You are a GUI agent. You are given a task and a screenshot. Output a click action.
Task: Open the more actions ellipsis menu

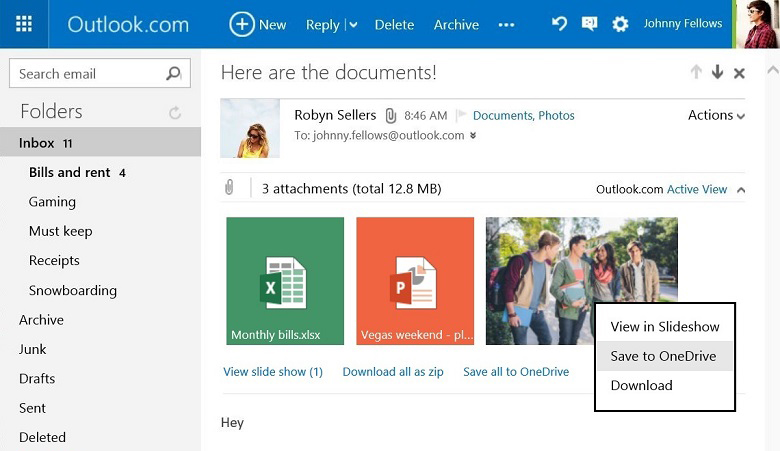[506, 25]
